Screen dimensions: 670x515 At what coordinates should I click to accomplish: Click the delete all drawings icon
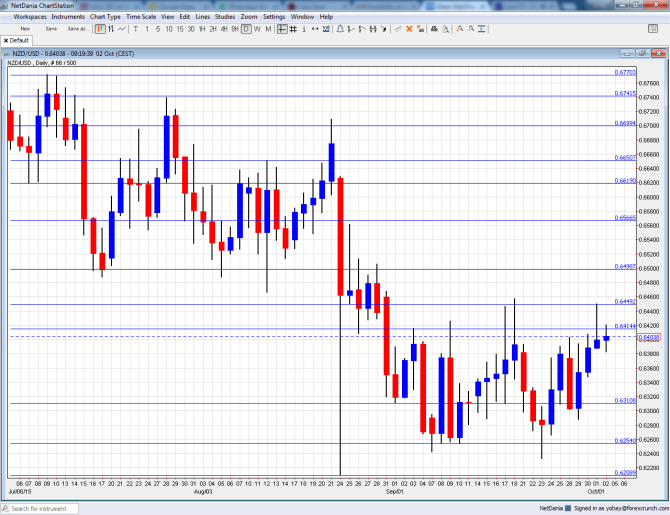tap(420, 29)
